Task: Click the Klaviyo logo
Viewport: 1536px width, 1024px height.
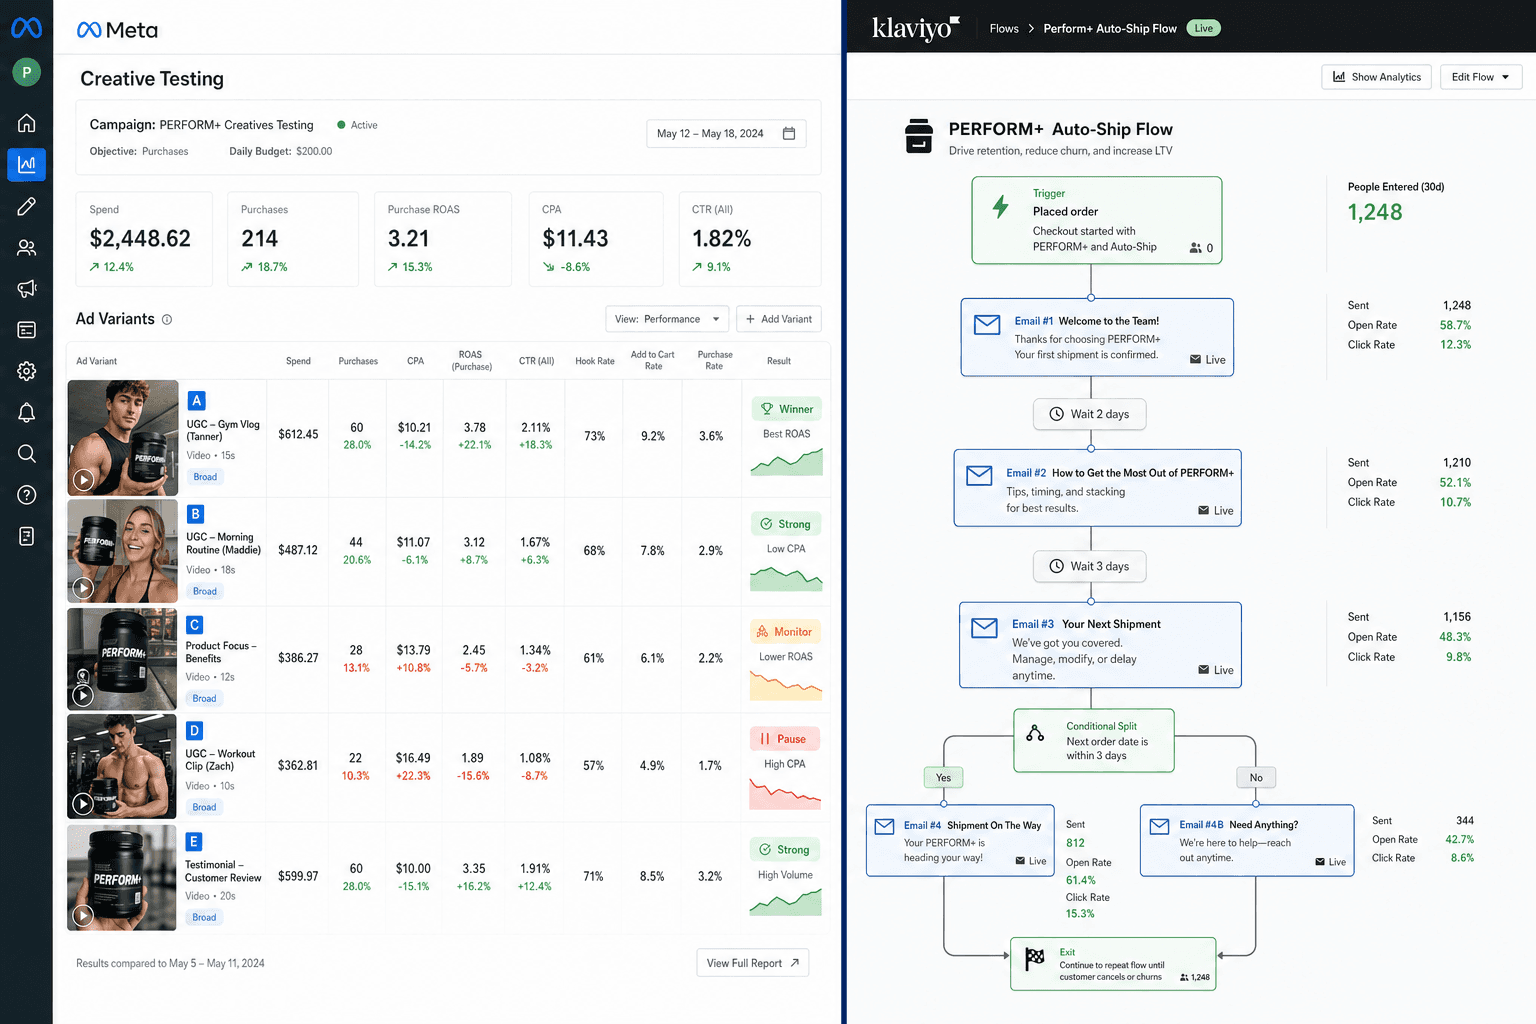Action: click(x=916, y=28)
